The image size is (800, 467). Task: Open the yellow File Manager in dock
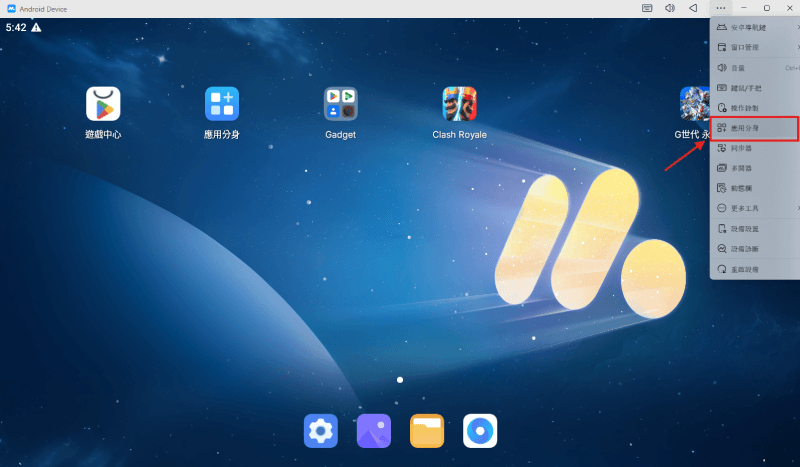(427, 431)
